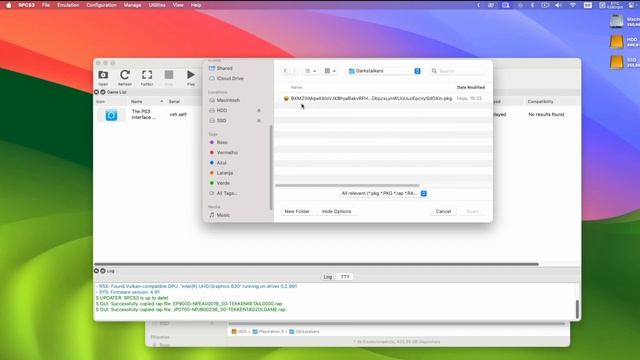
Task: Open the Darkstalkers folder path popup
Action: (x=384, y=71)
